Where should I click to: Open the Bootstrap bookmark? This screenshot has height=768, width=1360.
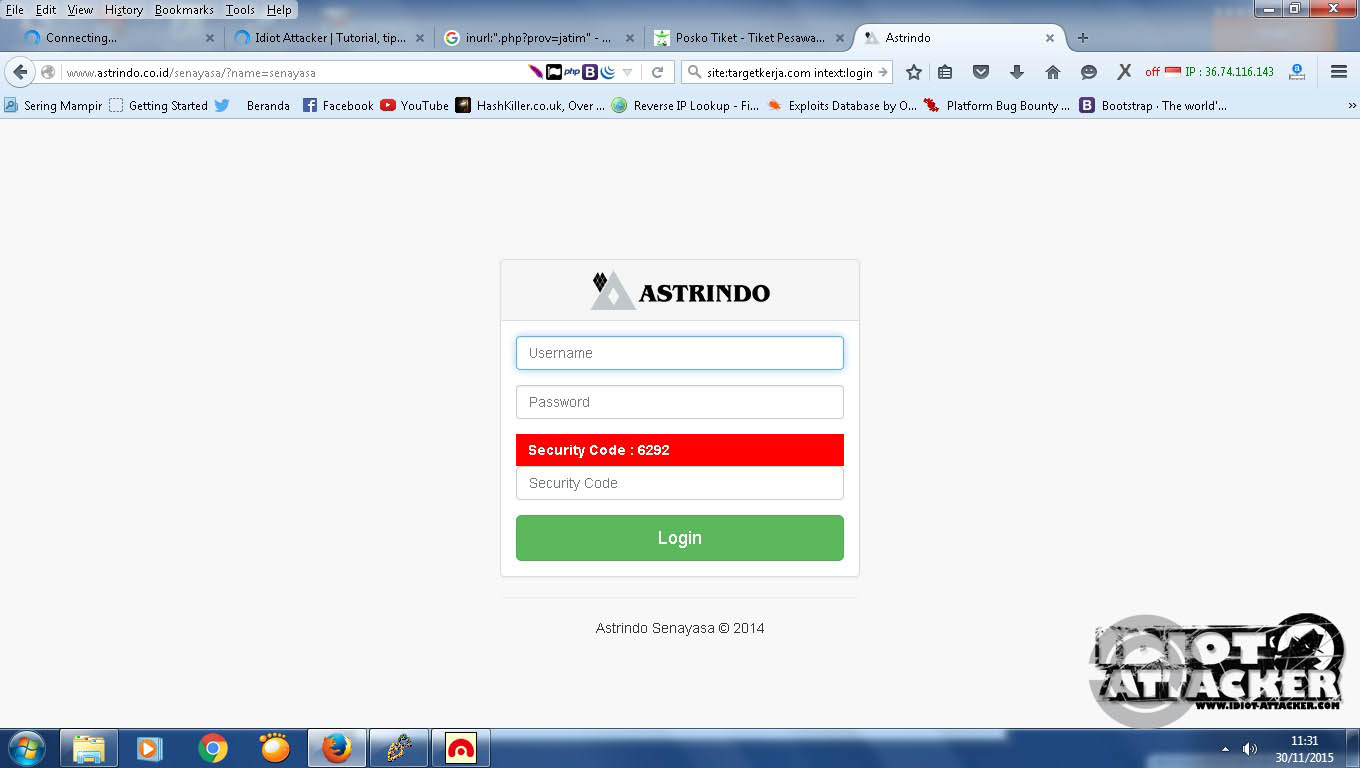[x=1153, y=105]
